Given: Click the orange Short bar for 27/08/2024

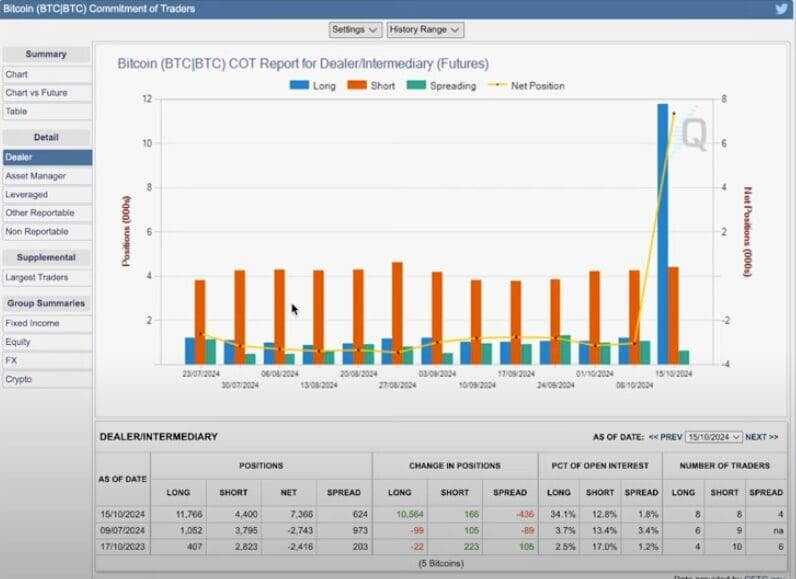Looking at the screenshot, I should (397, 313).
